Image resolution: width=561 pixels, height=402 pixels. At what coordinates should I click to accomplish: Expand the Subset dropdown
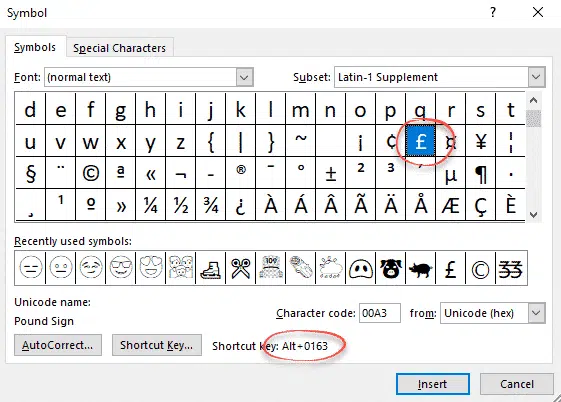pyautogui.click(x=536, y=77)
